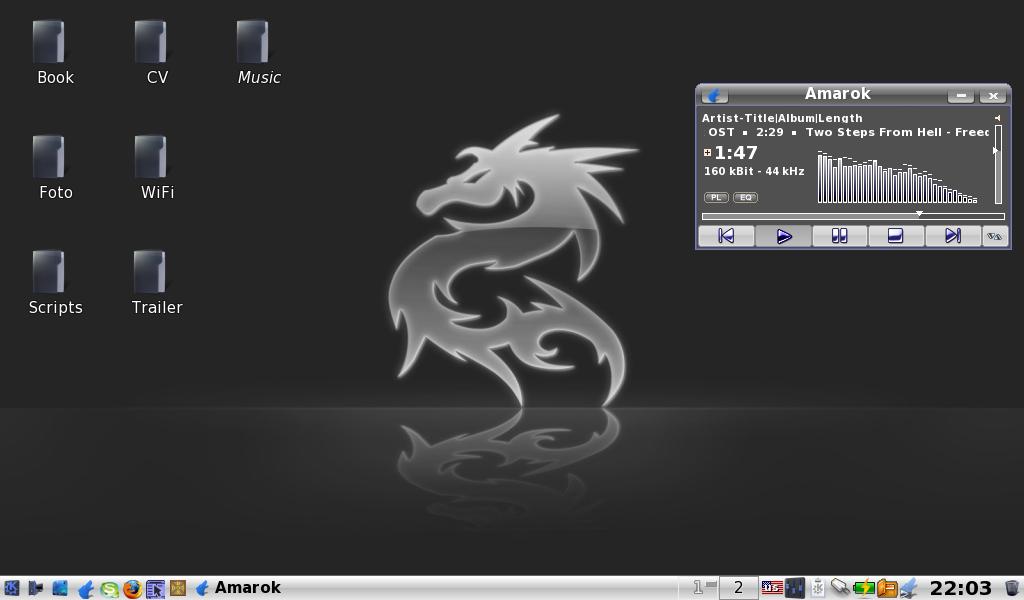1024x600 pixels.
Task: Skip to next track in Amarok
Action: pyautogui.click(x=953, y=236)
